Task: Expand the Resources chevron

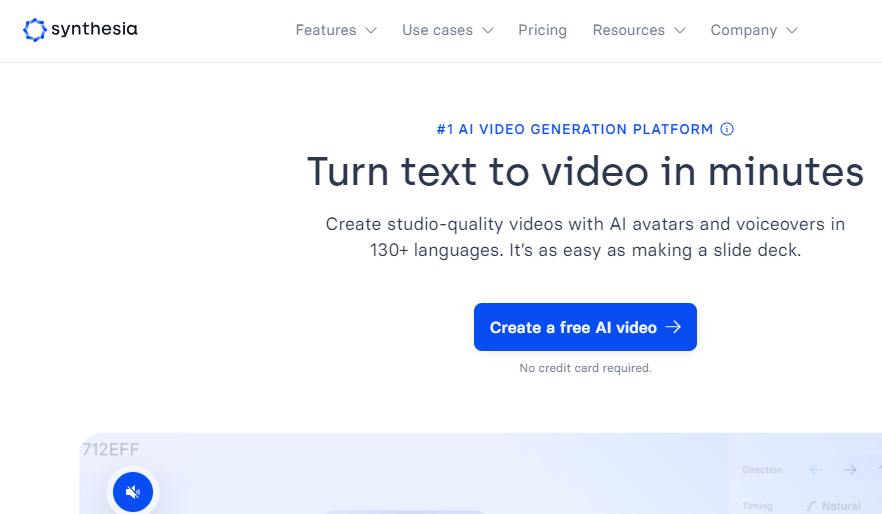Action: tap(680, 31)
